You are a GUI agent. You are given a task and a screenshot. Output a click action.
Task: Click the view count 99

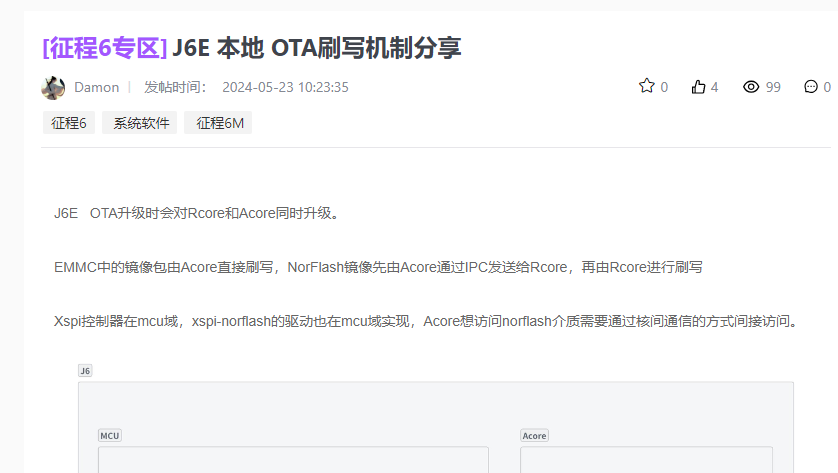[x=773, y=87]
